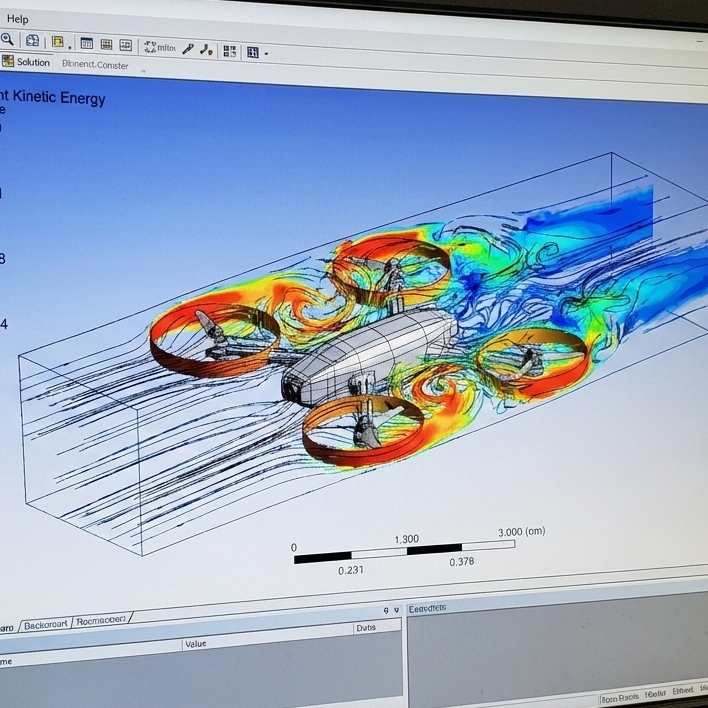Switch to the Solution tab
This screenshot has width=708, height=708.
click(x=32, y=62)
